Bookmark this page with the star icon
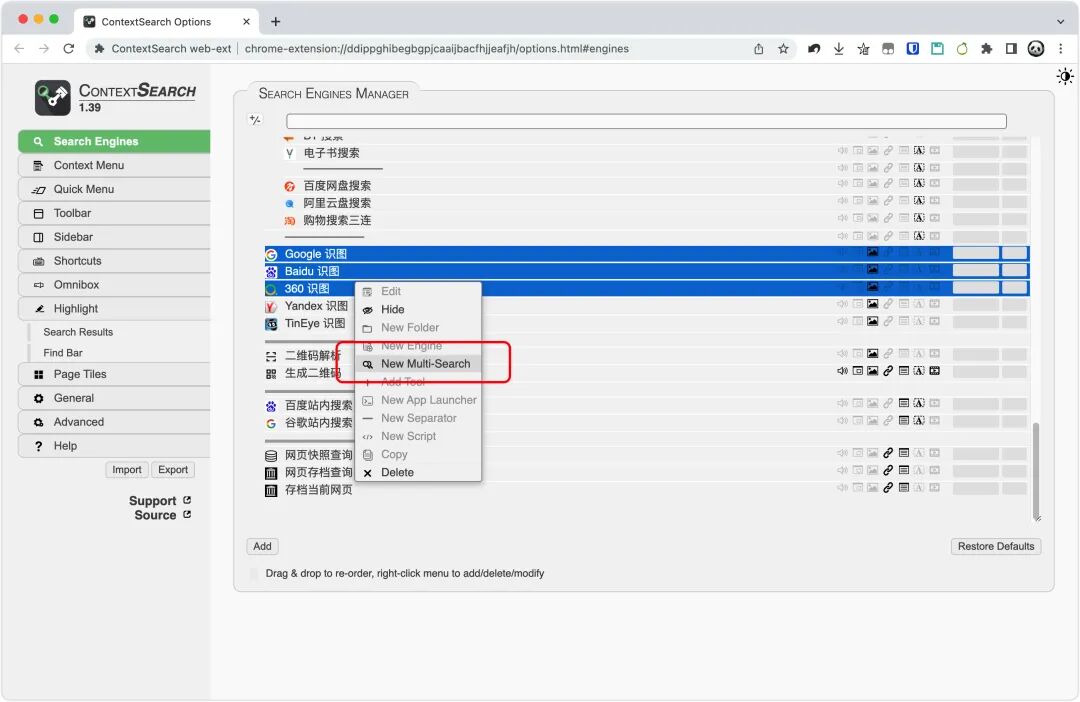 [783, 49]
